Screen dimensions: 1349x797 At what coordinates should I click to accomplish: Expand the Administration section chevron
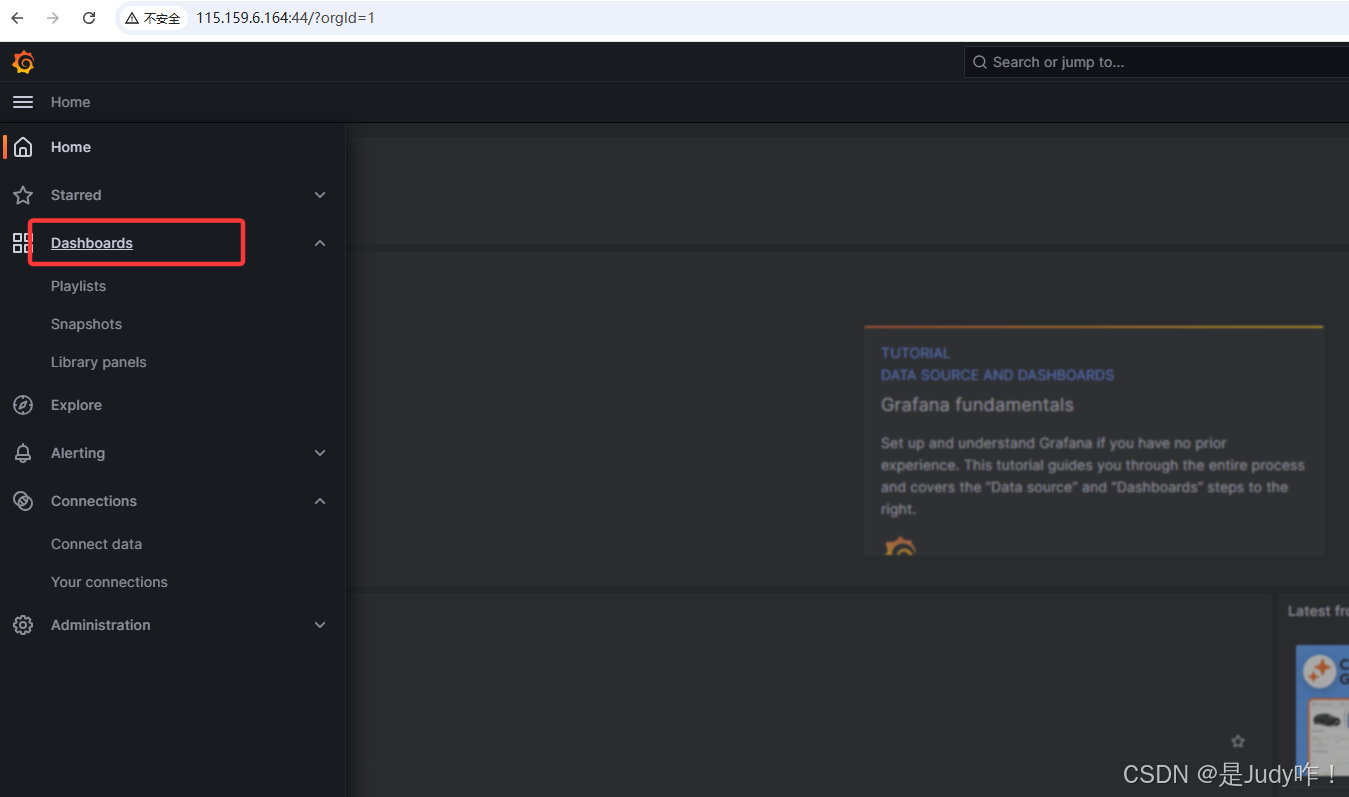[320, 625]
